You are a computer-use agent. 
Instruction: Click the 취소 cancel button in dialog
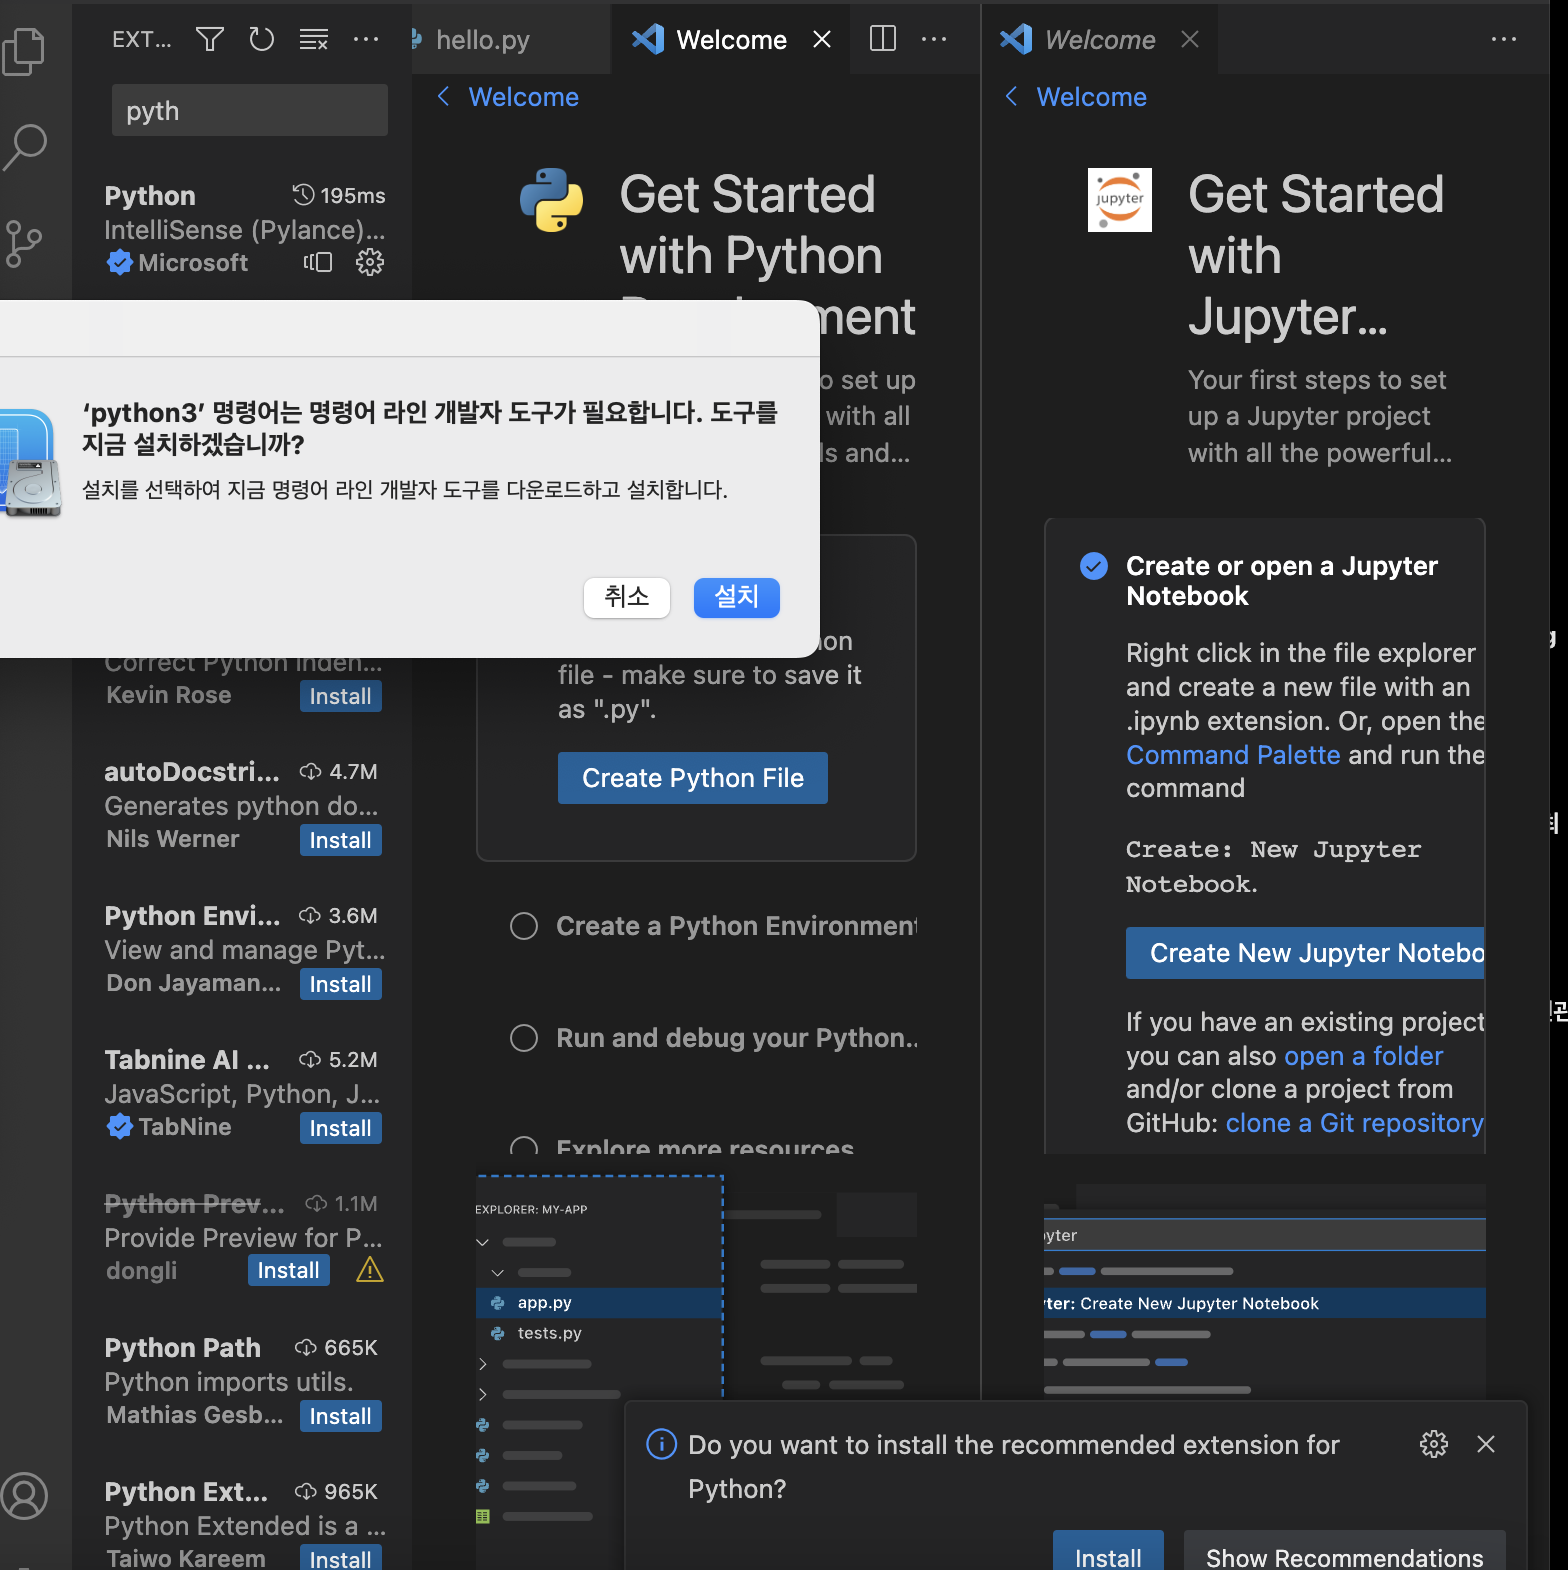click(627, 598)
